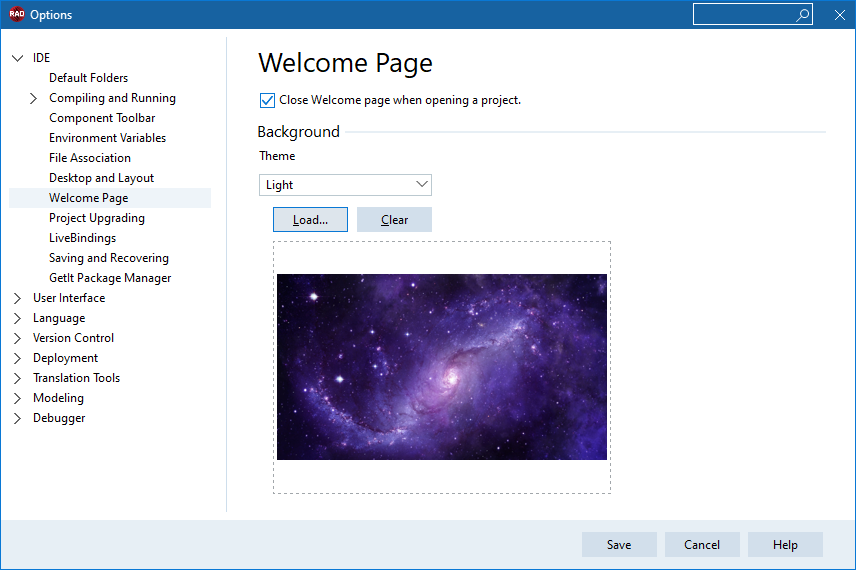Image resolution: width=856 pixels, height=570 pixels.
Task: Expand the User Interface node
Action: coord(17,298)
